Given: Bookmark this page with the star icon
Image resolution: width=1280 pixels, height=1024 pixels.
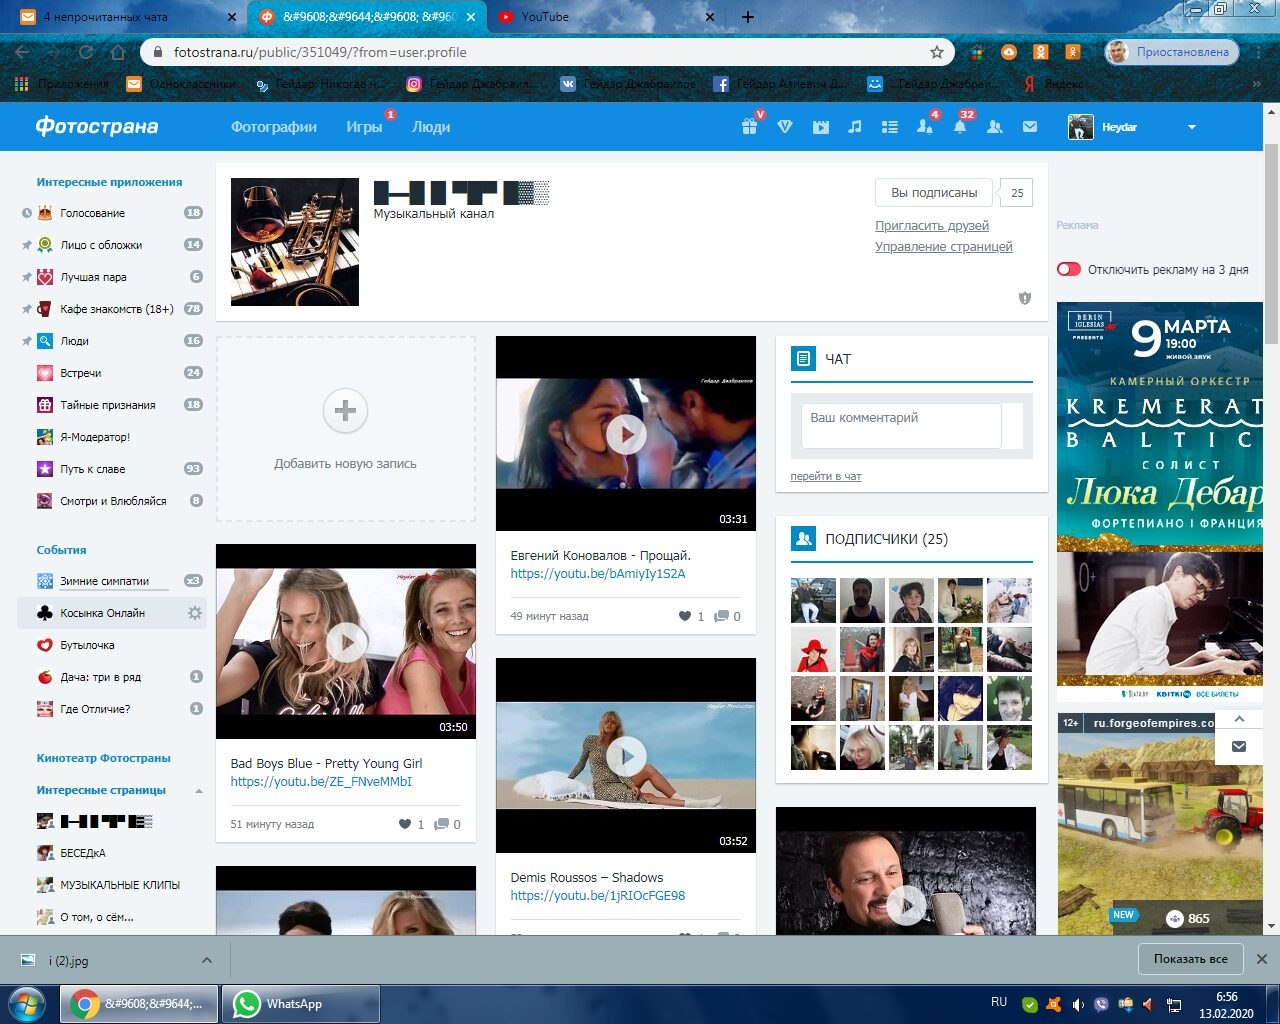Looking at the screenshot, I should tap(936, 52).
